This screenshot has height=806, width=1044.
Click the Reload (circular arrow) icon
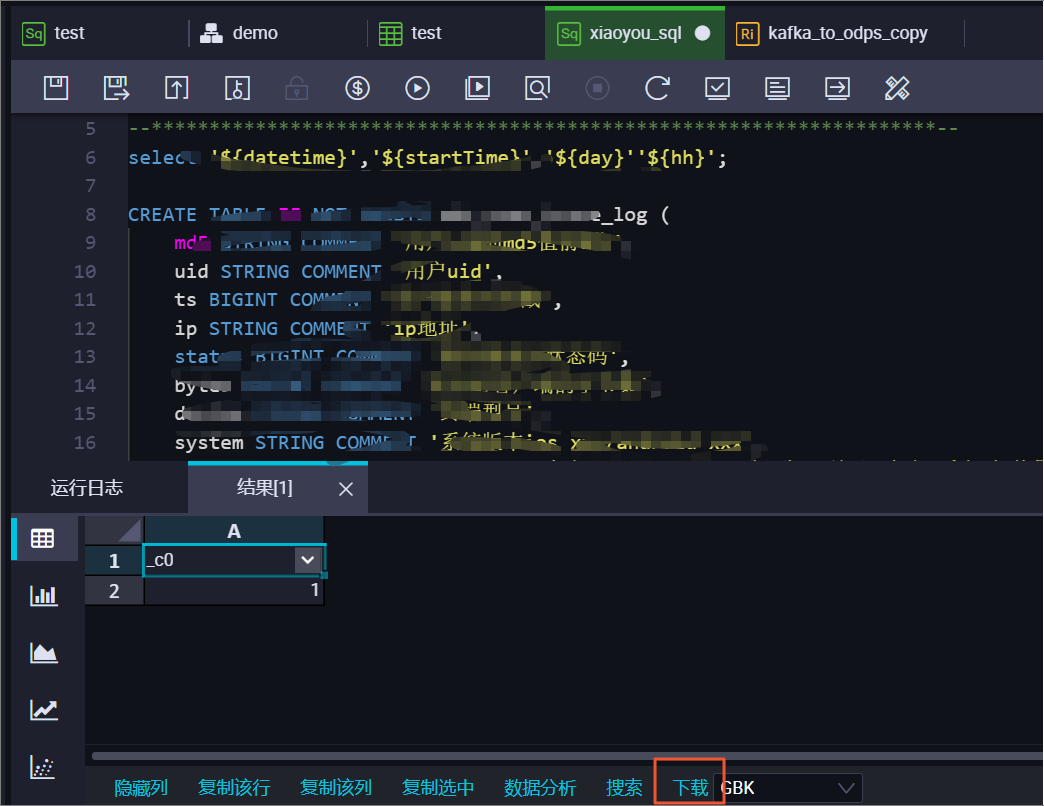657,88
